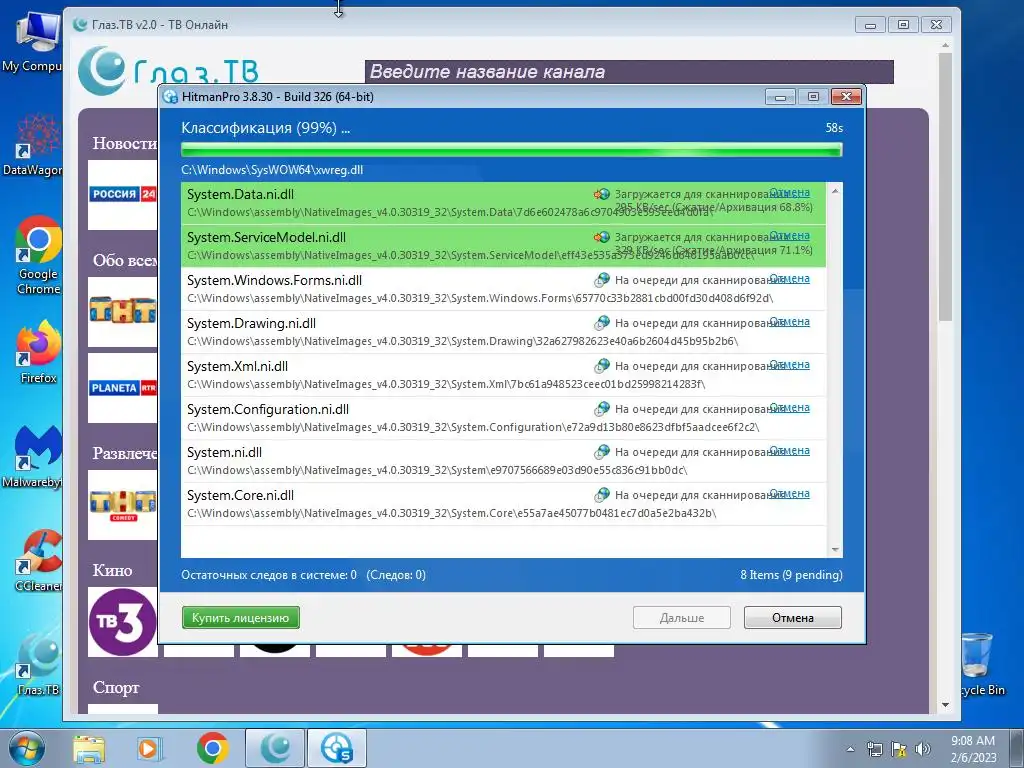Click the volume speaker tray icon

pyautogui.click(x=922, y=749)
